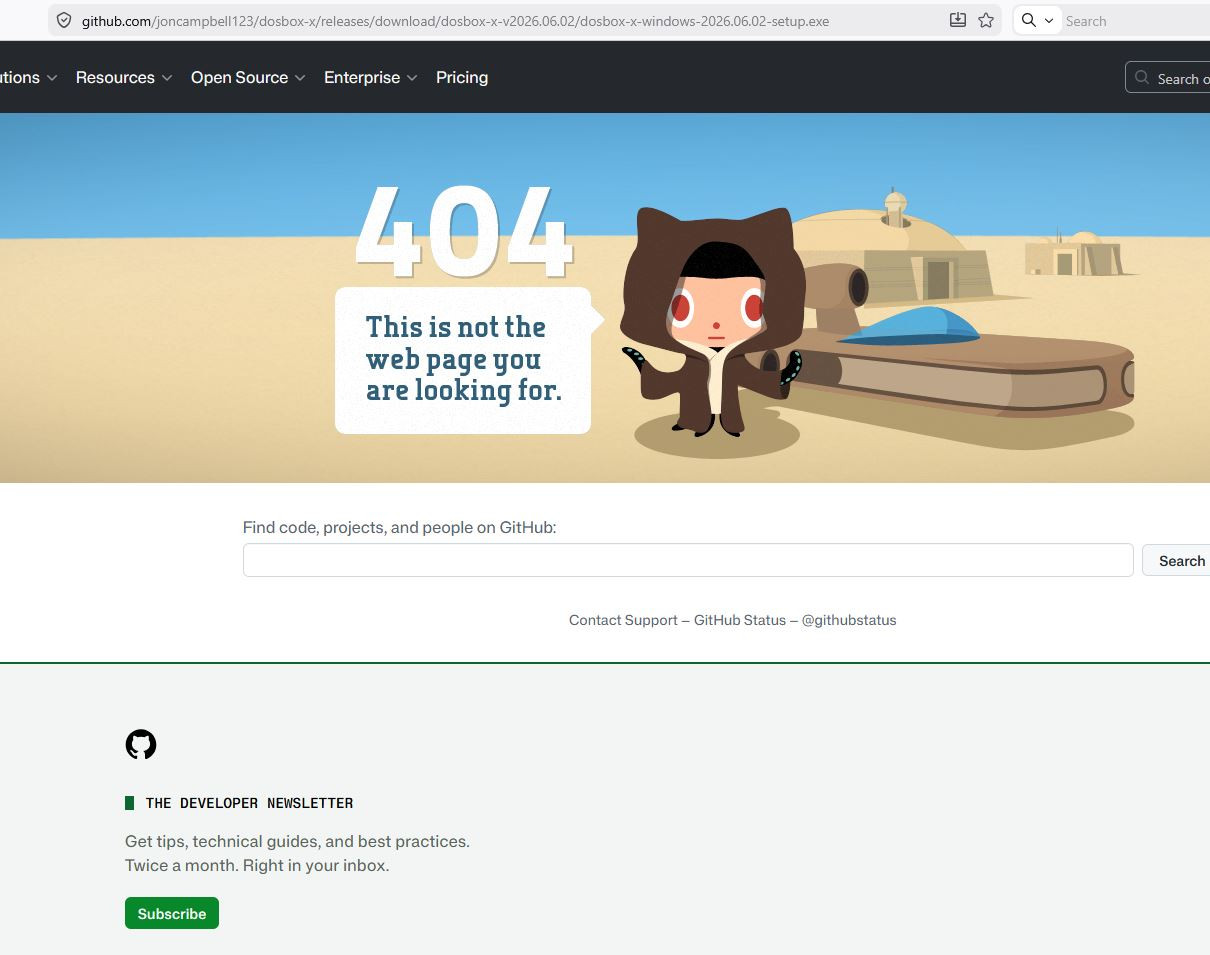
Task: Expand the Enterprise menu
Action: [x=371, y=77]
